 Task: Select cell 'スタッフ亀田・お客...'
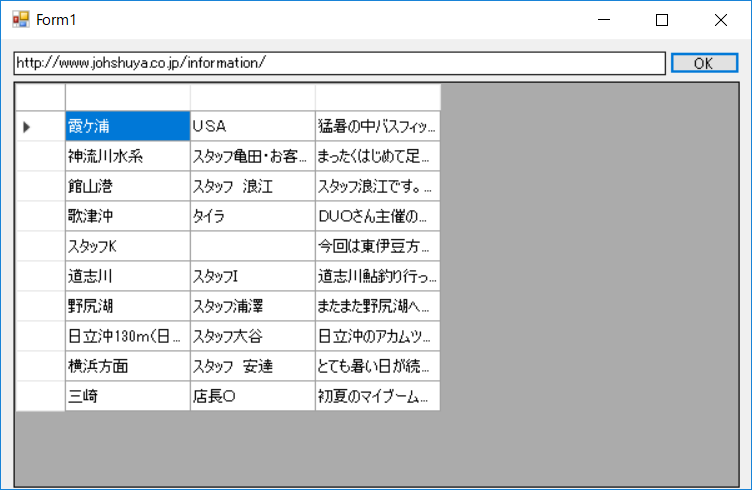pyautogui.click(x=253, y=156)
